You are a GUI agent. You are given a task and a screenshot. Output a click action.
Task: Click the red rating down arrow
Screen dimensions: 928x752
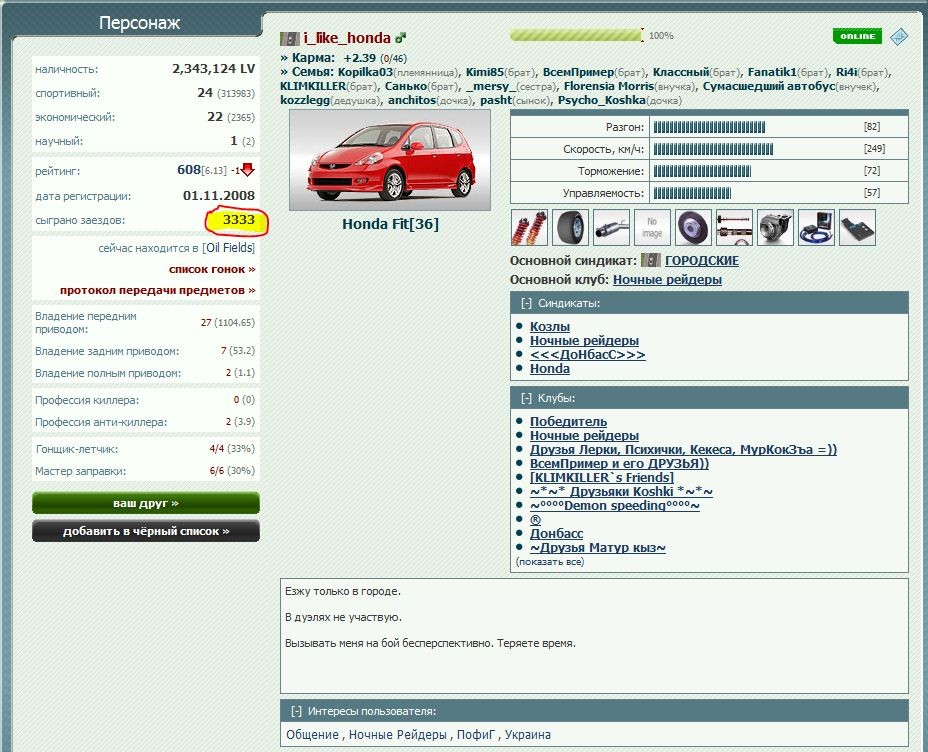point(248,170)
